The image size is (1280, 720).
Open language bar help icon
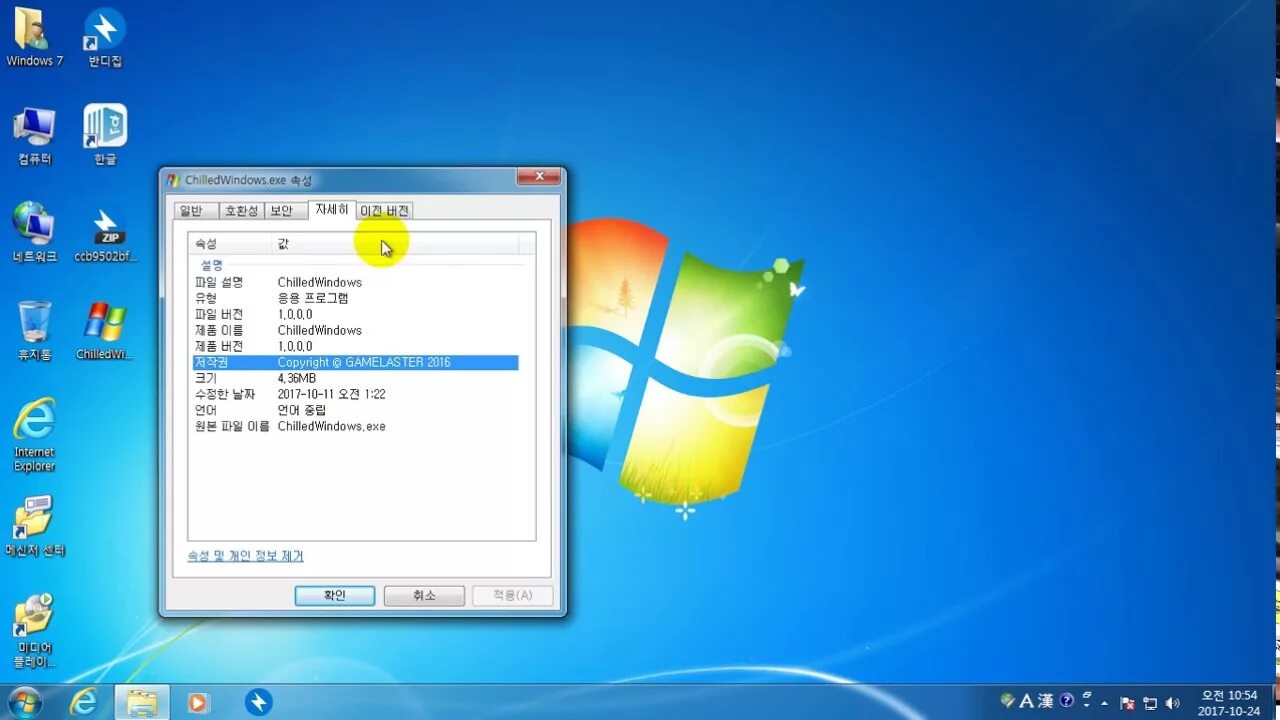pos(1067,701)
